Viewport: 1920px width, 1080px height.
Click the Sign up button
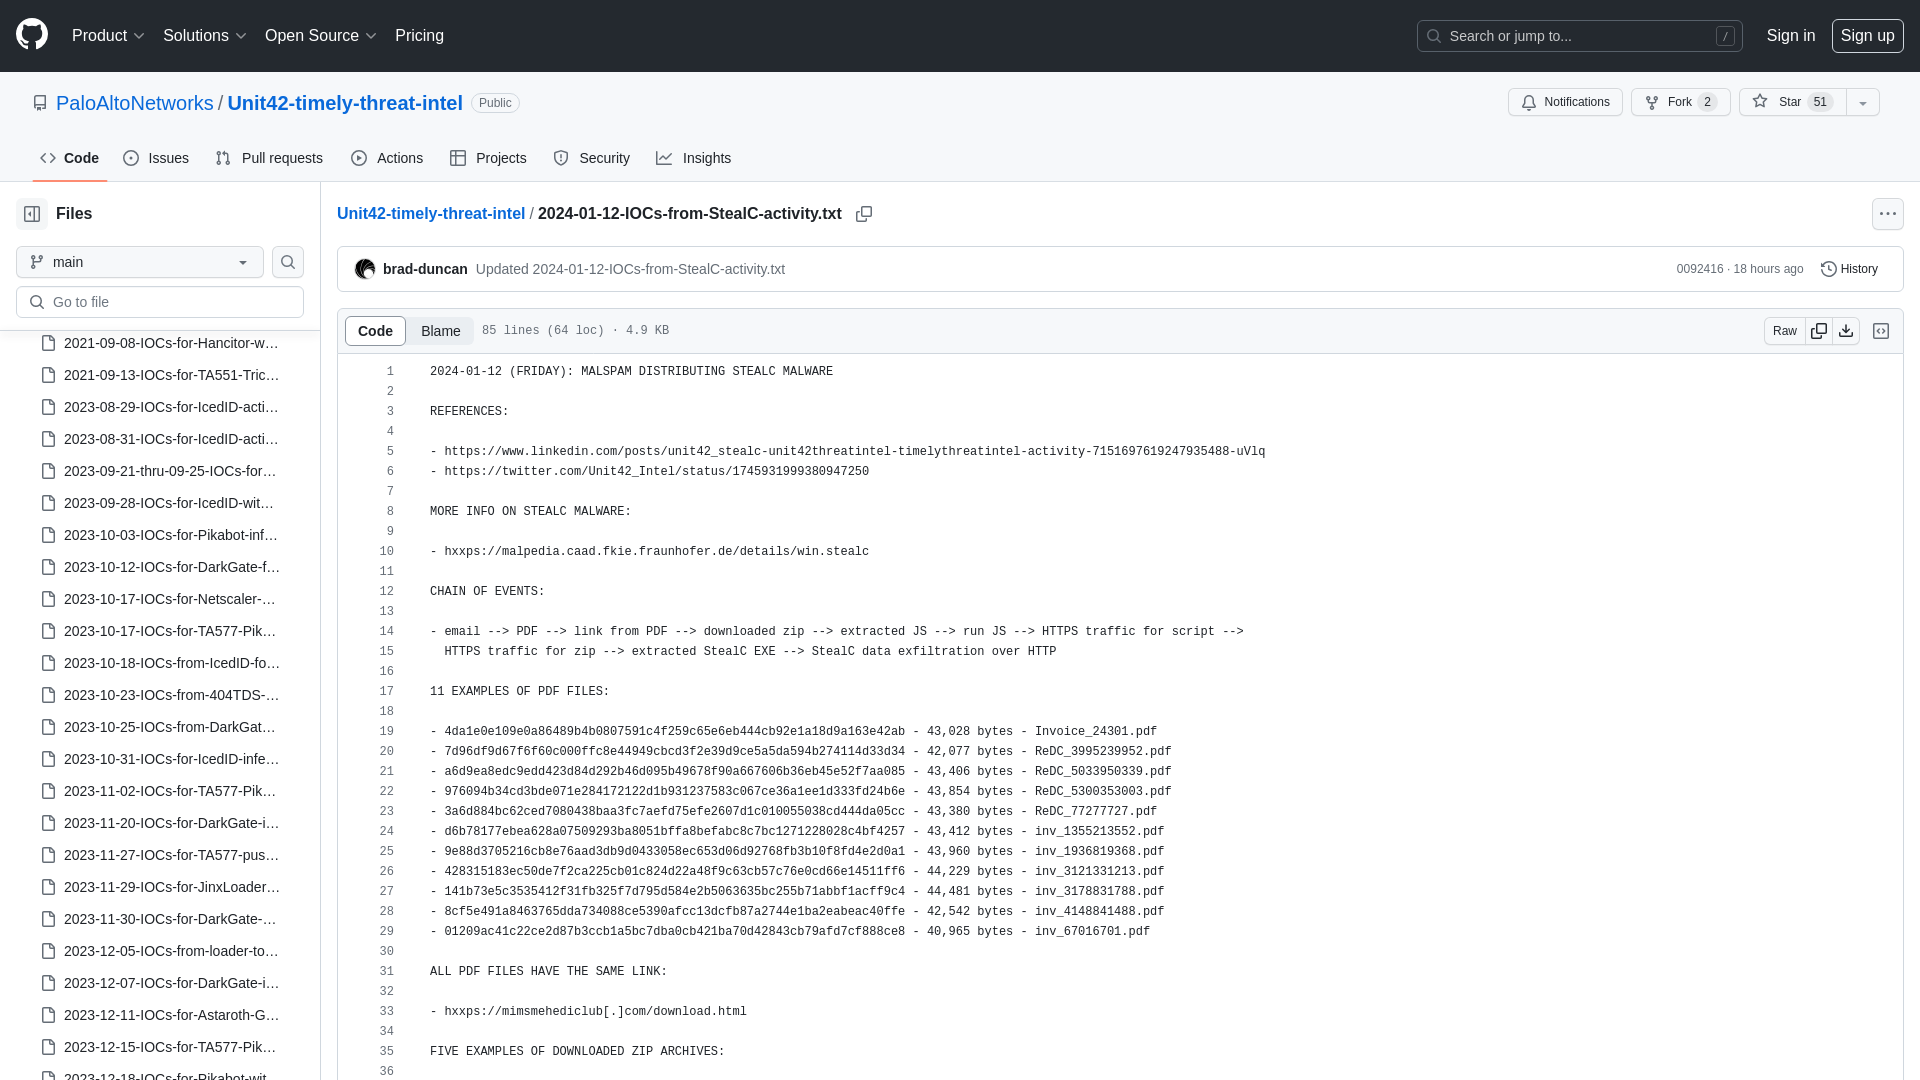pos(1867,36)
